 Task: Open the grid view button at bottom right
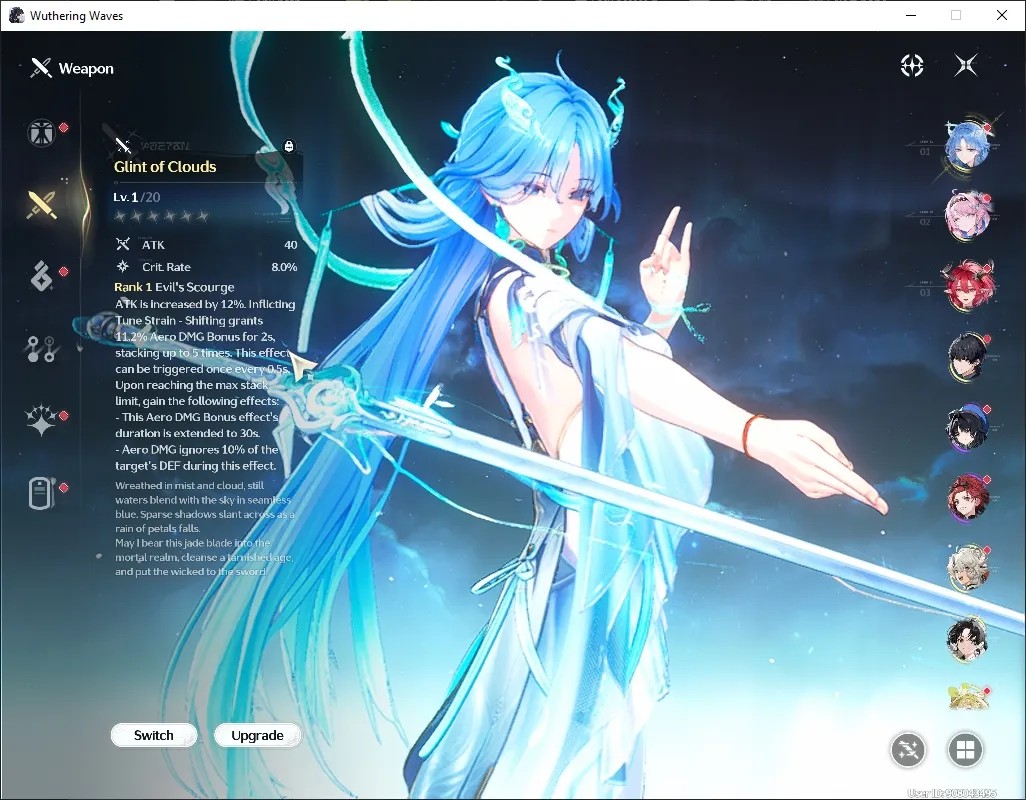(966, 750)
